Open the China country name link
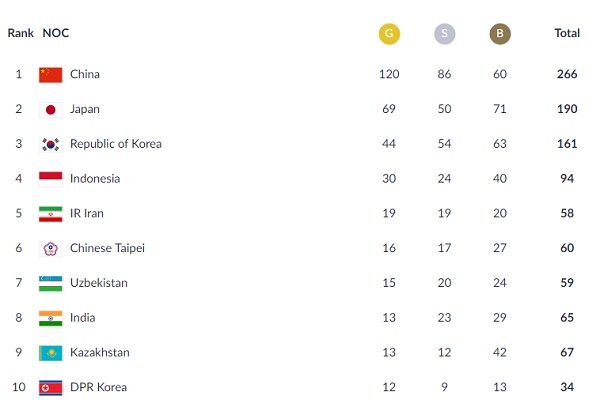The height and width of the screenshot is (407, 600). [x=85, y=74]
